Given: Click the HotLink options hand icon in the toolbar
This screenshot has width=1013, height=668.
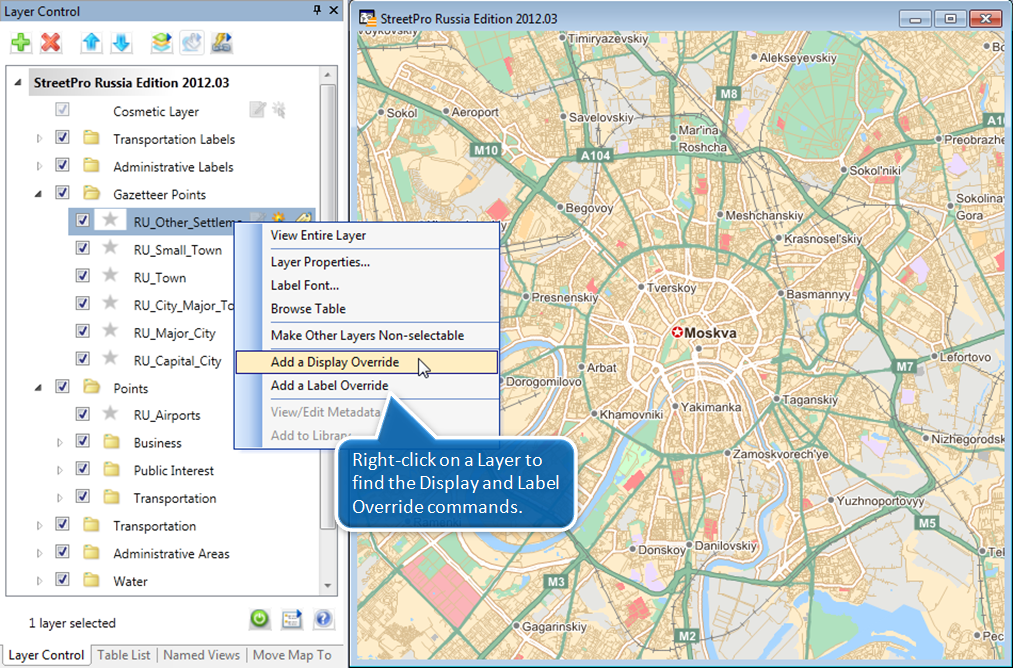Looking at the screenshot, I should click(191, 43).
